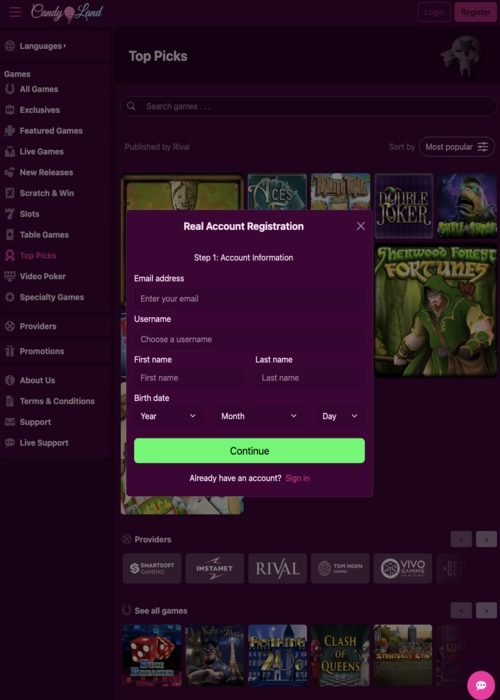Focus the Email address field
This screenshot has width=500, height=700.
[x=250, y=299]
